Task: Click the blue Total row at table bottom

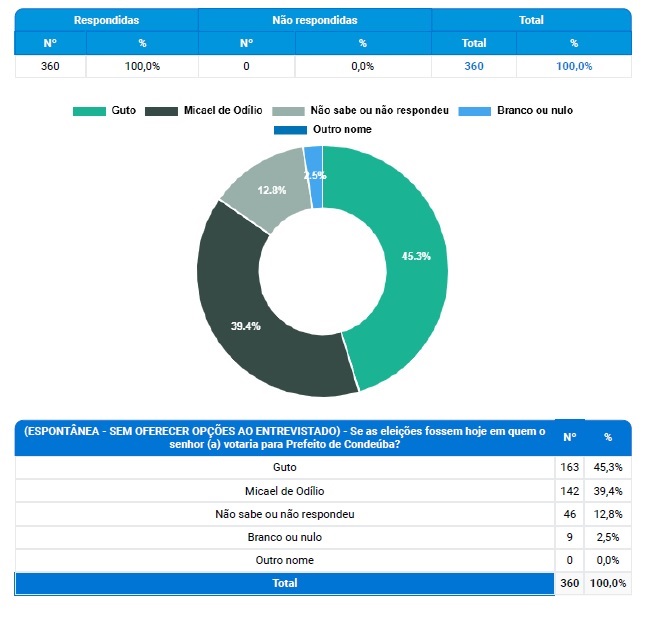Action: 284,583
